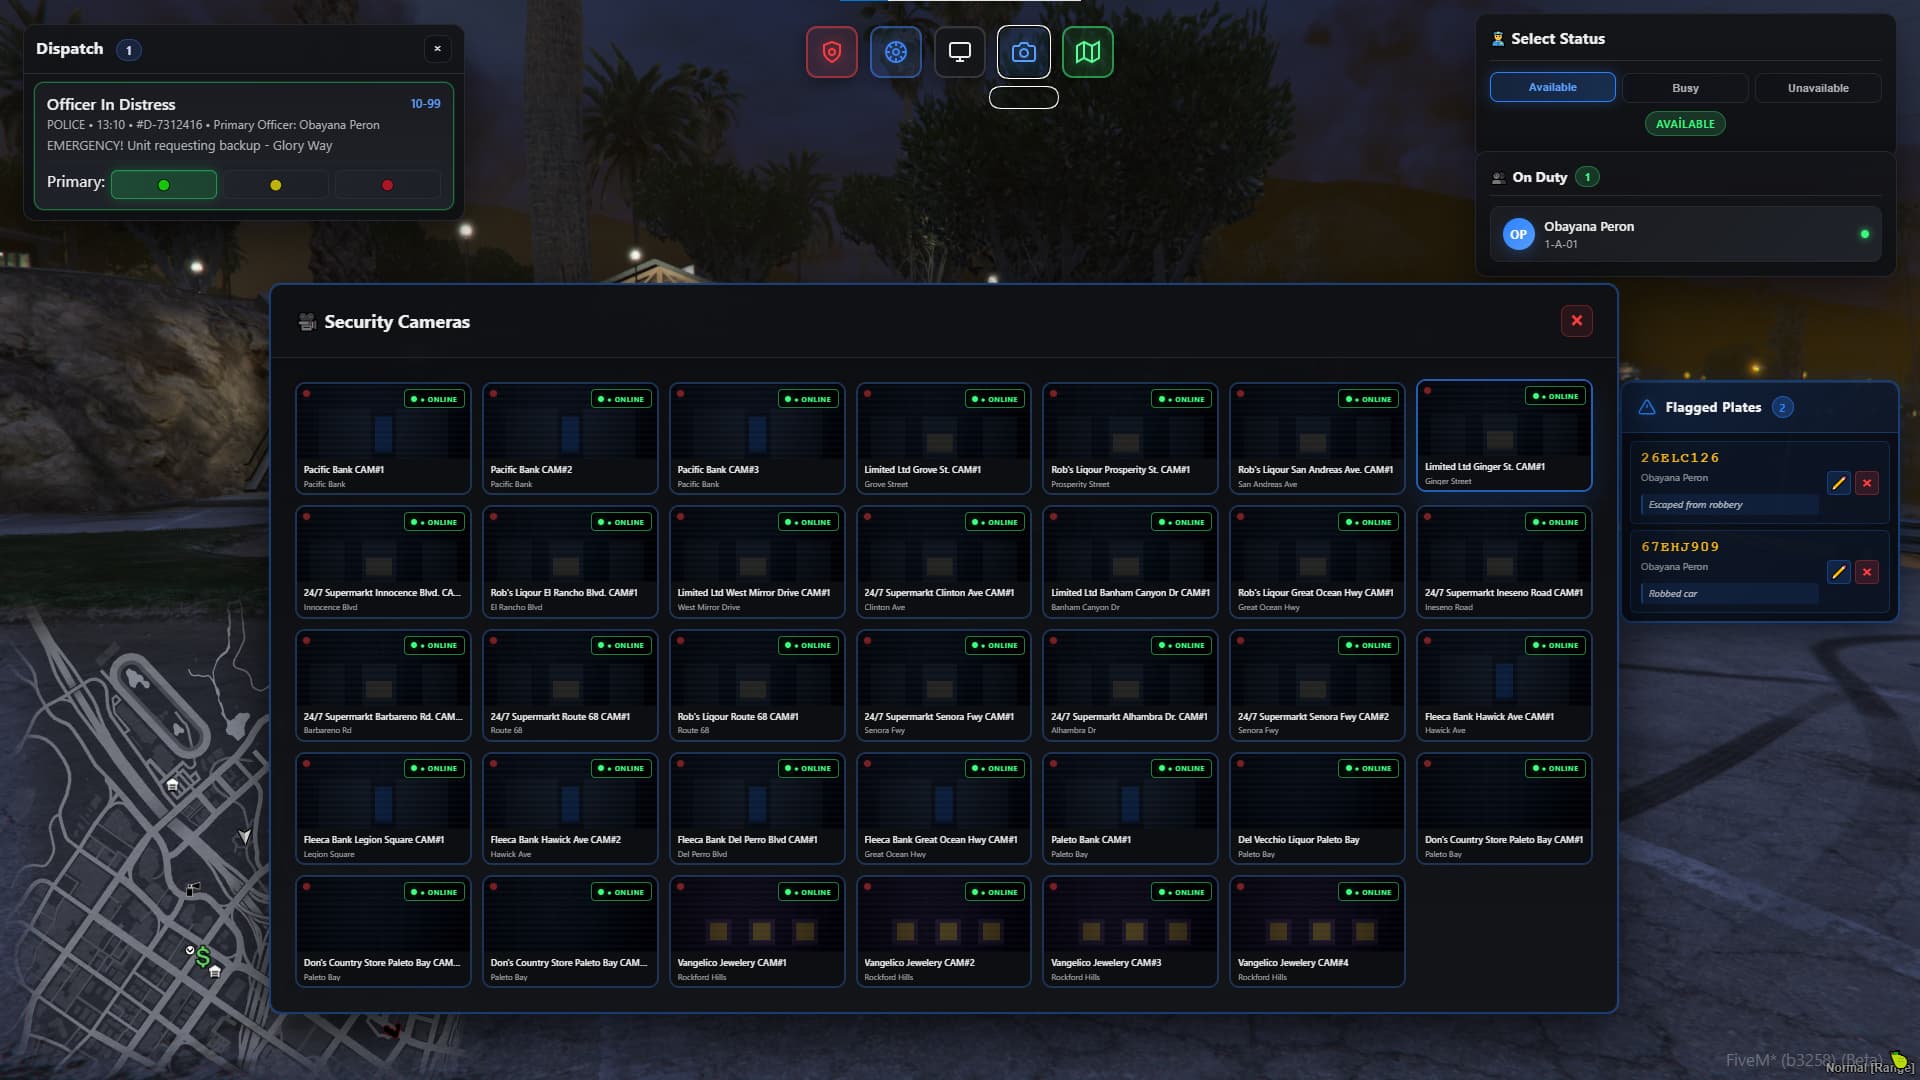Open the computer monitor icon
1920x1080 pixels.
pyautogui.click(x=959, y=52)
